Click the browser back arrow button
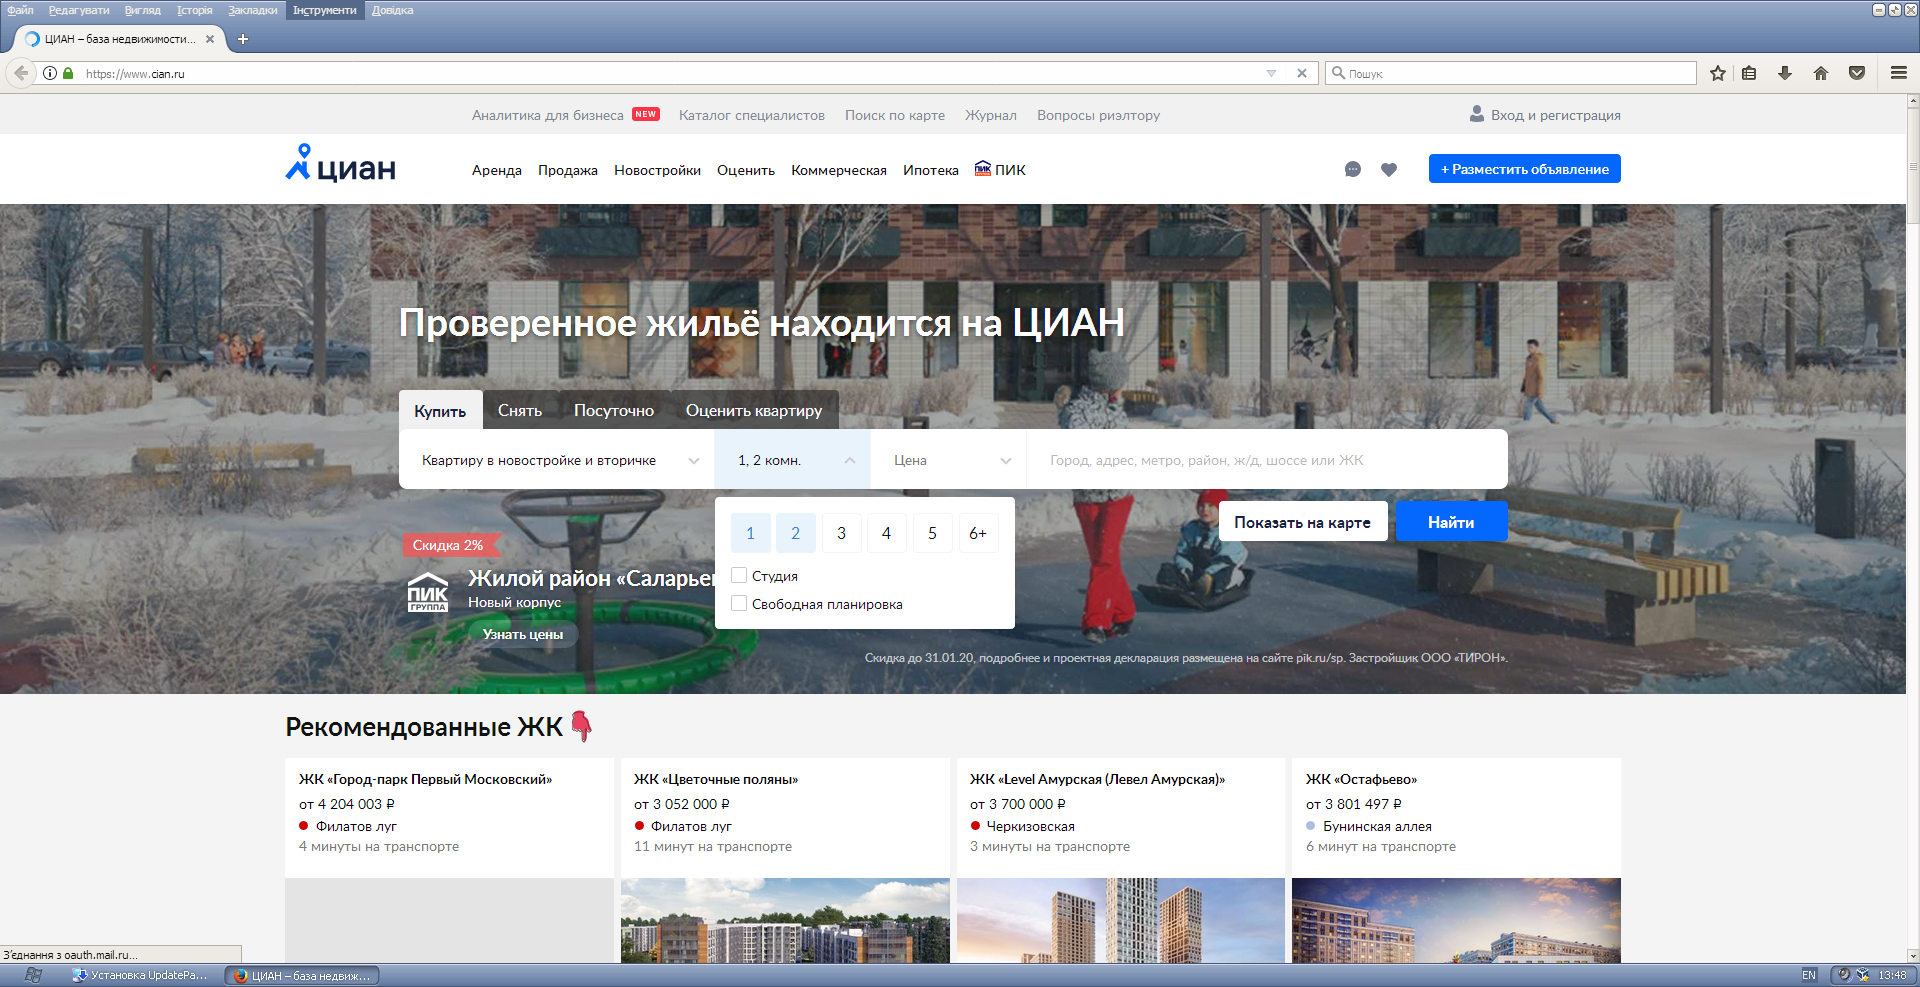The image size is (1920, 987). [21, 73]
